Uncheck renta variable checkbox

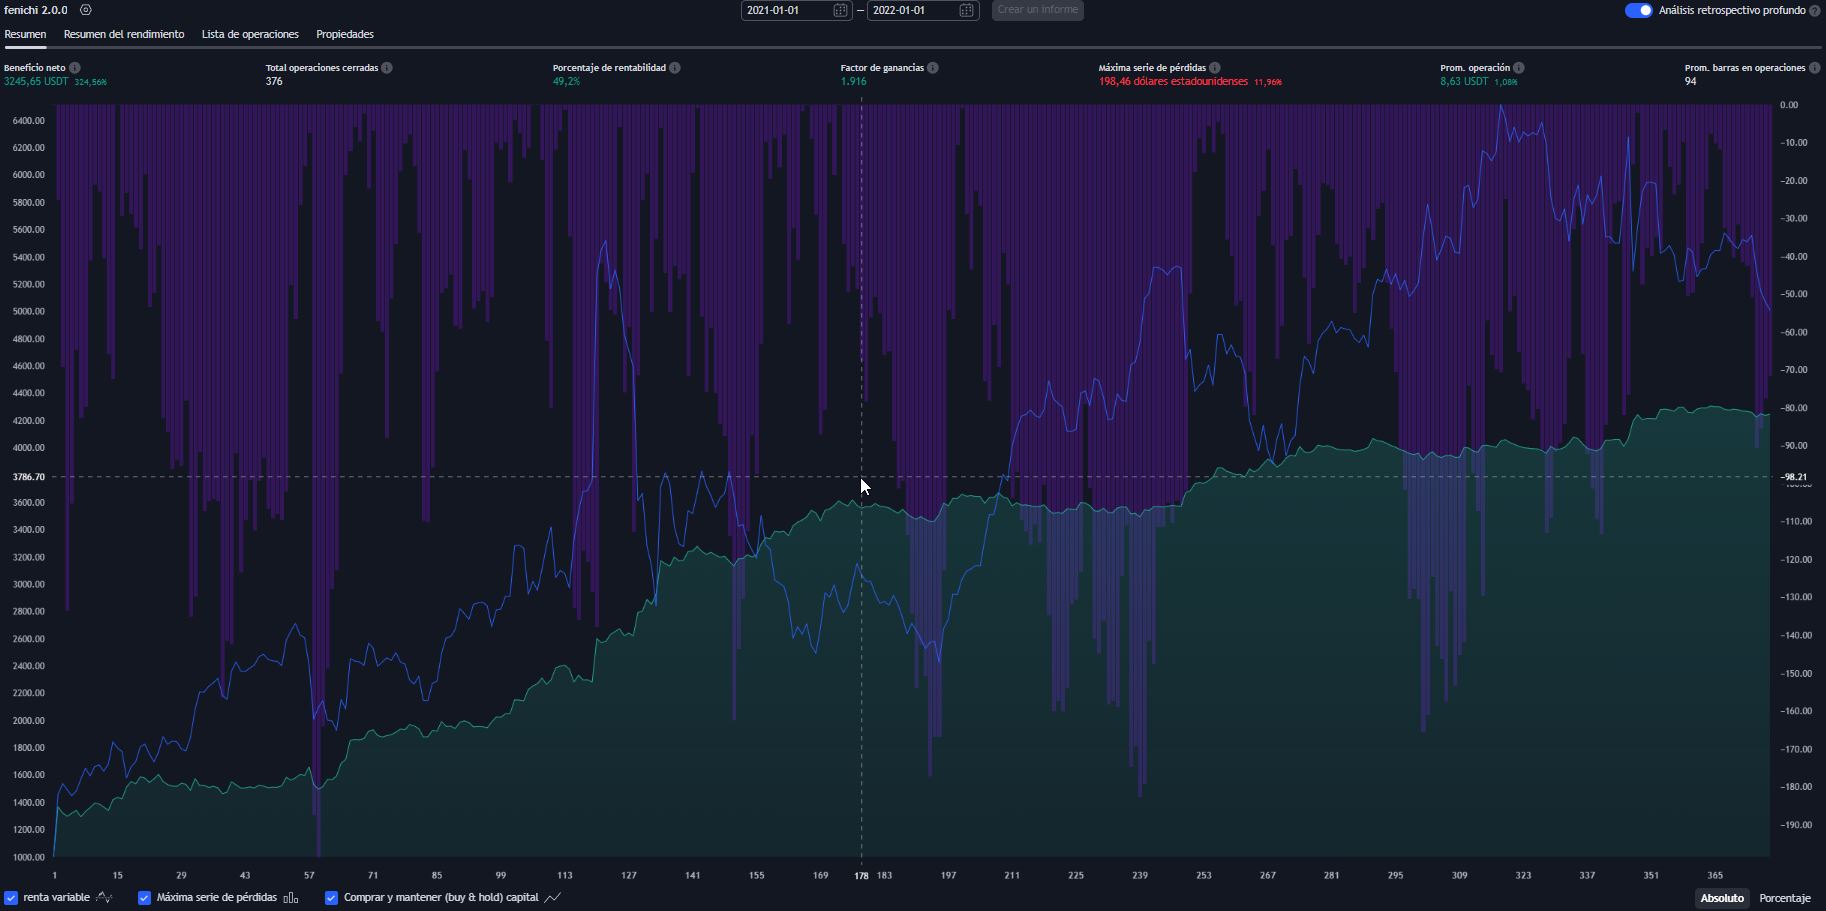point(11,898)
